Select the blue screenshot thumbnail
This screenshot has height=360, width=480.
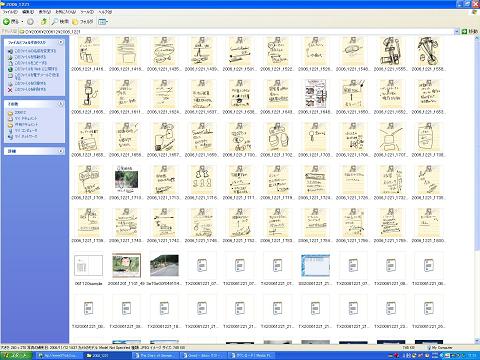(x=315, y=266)
